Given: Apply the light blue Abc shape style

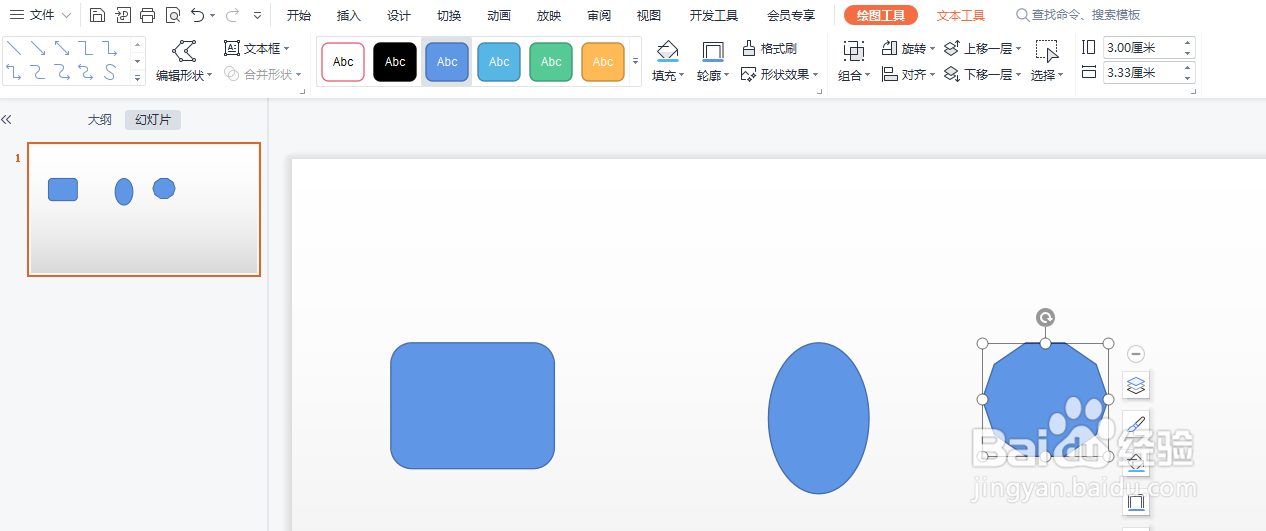Looking at the screenshot, I should (499, 62).
